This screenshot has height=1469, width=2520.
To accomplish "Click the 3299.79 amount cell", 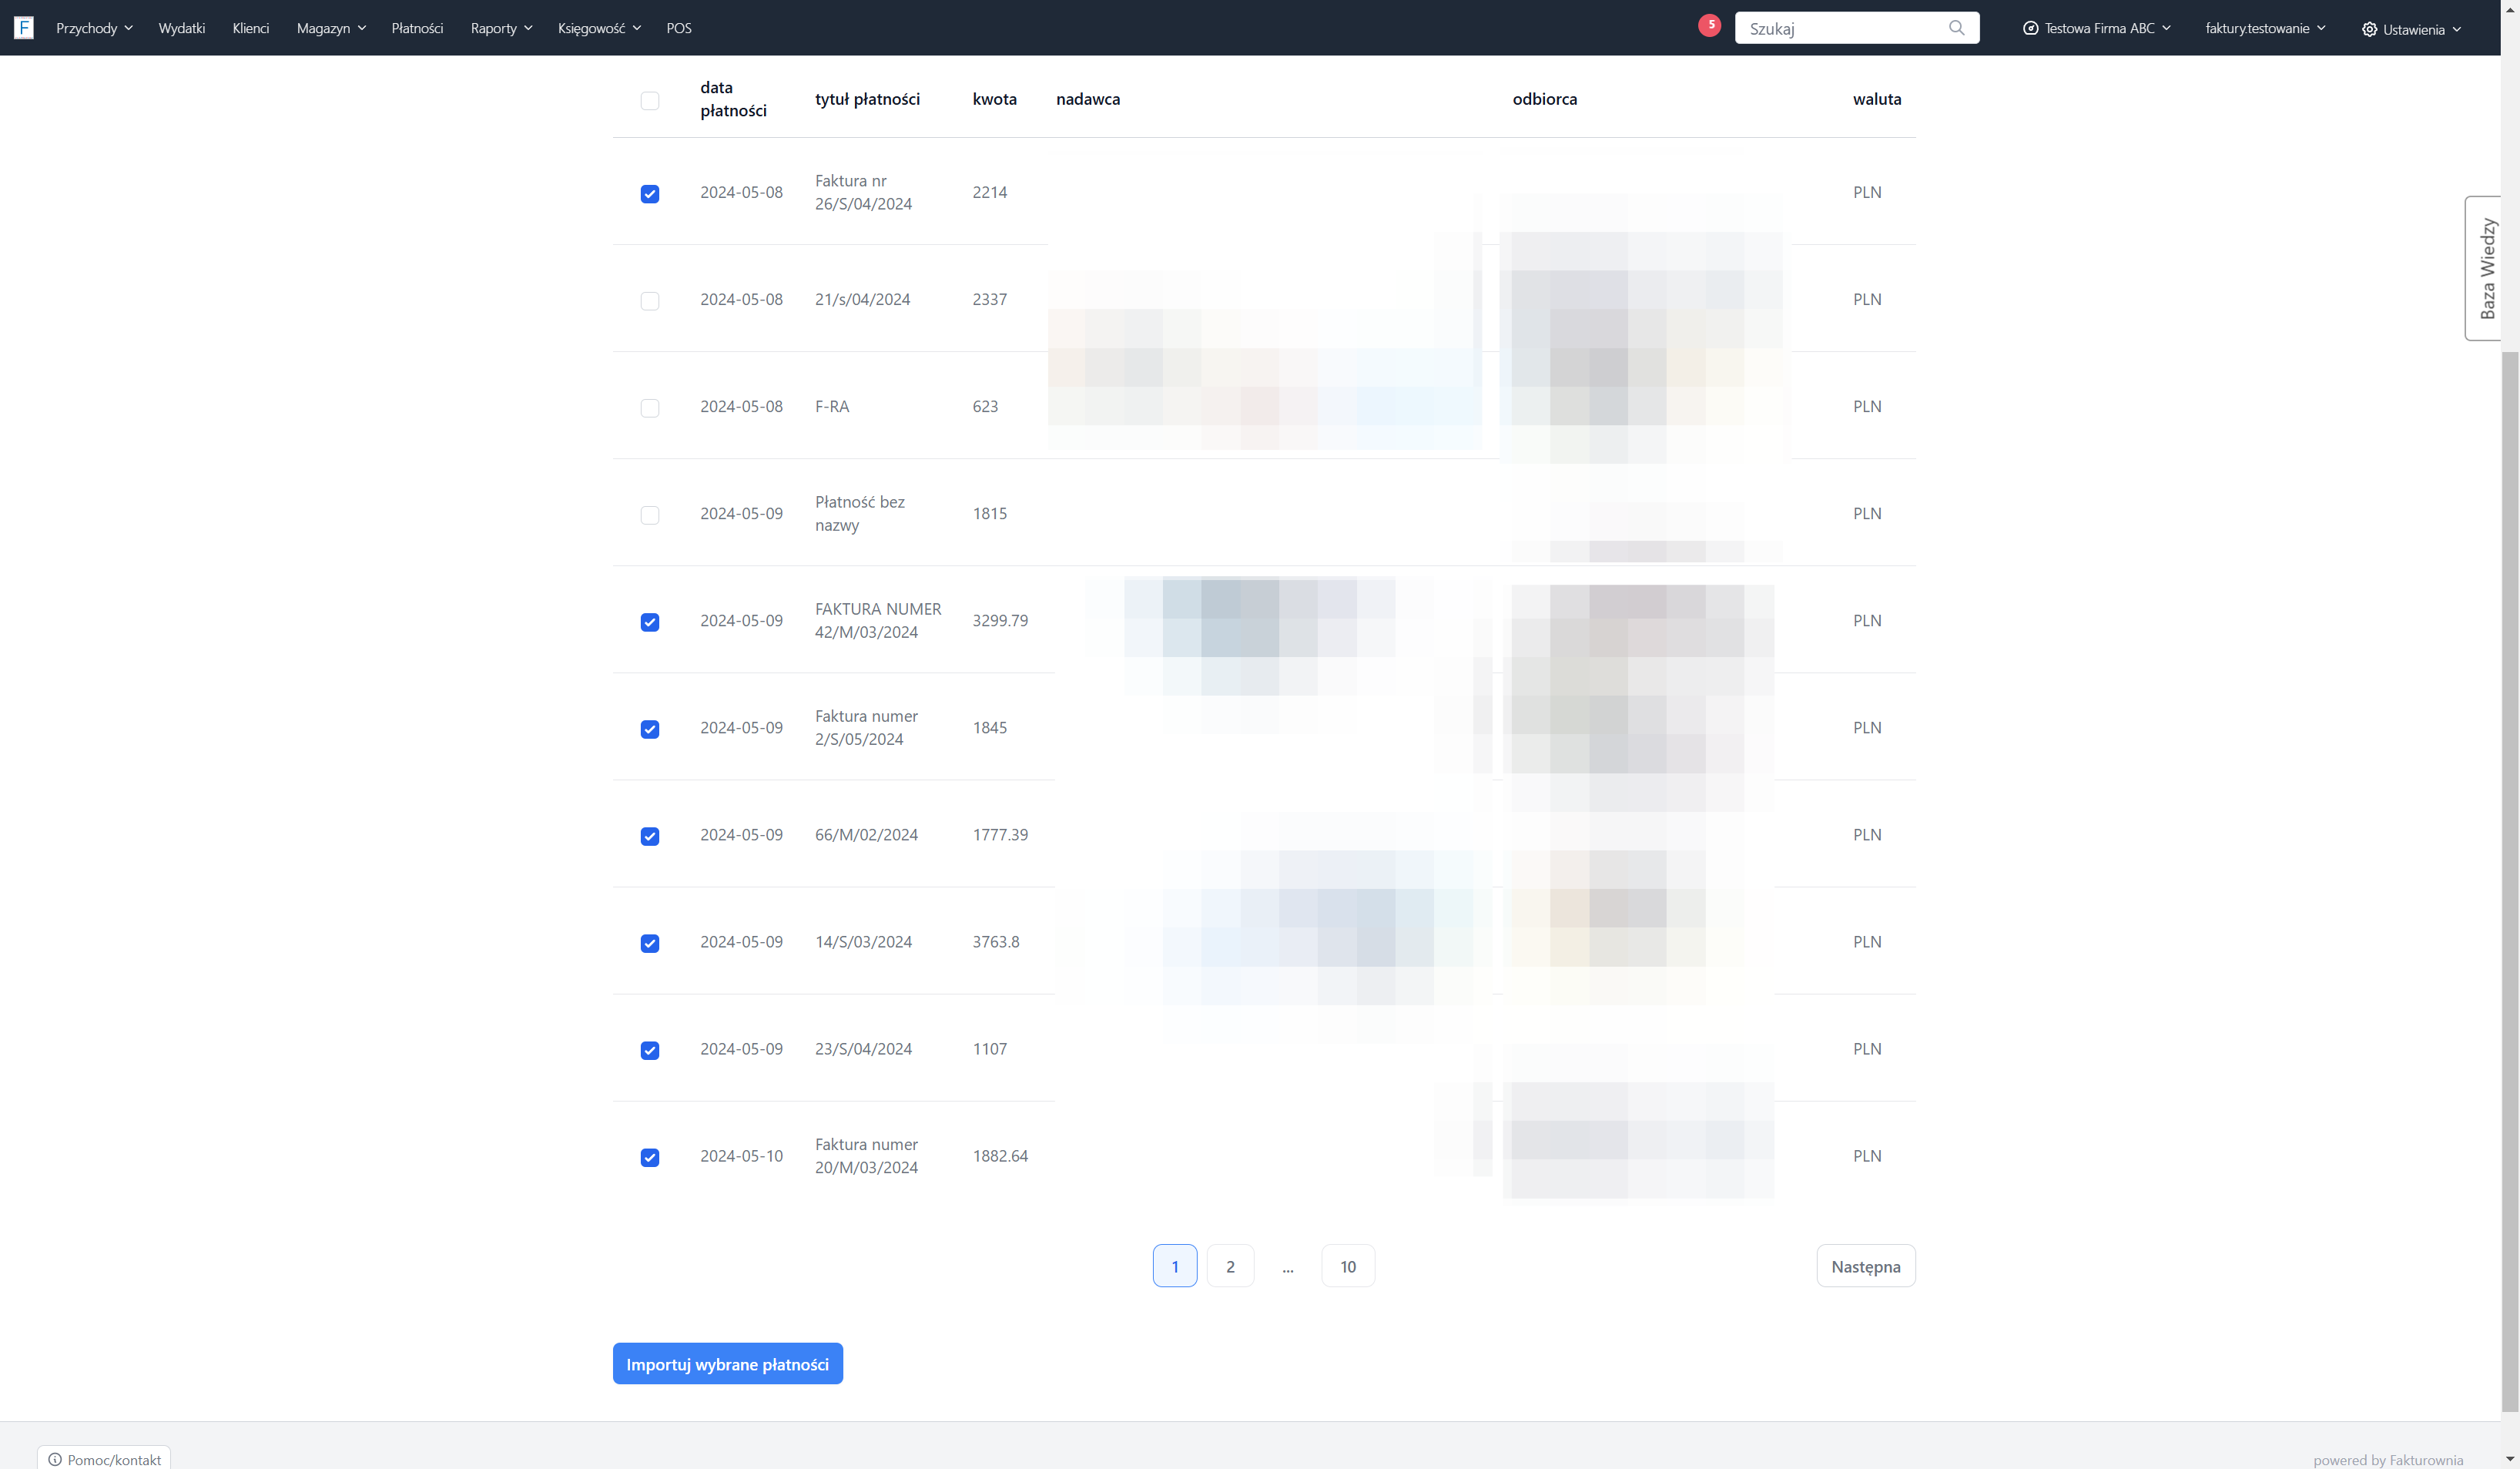I will (1000, 620).
